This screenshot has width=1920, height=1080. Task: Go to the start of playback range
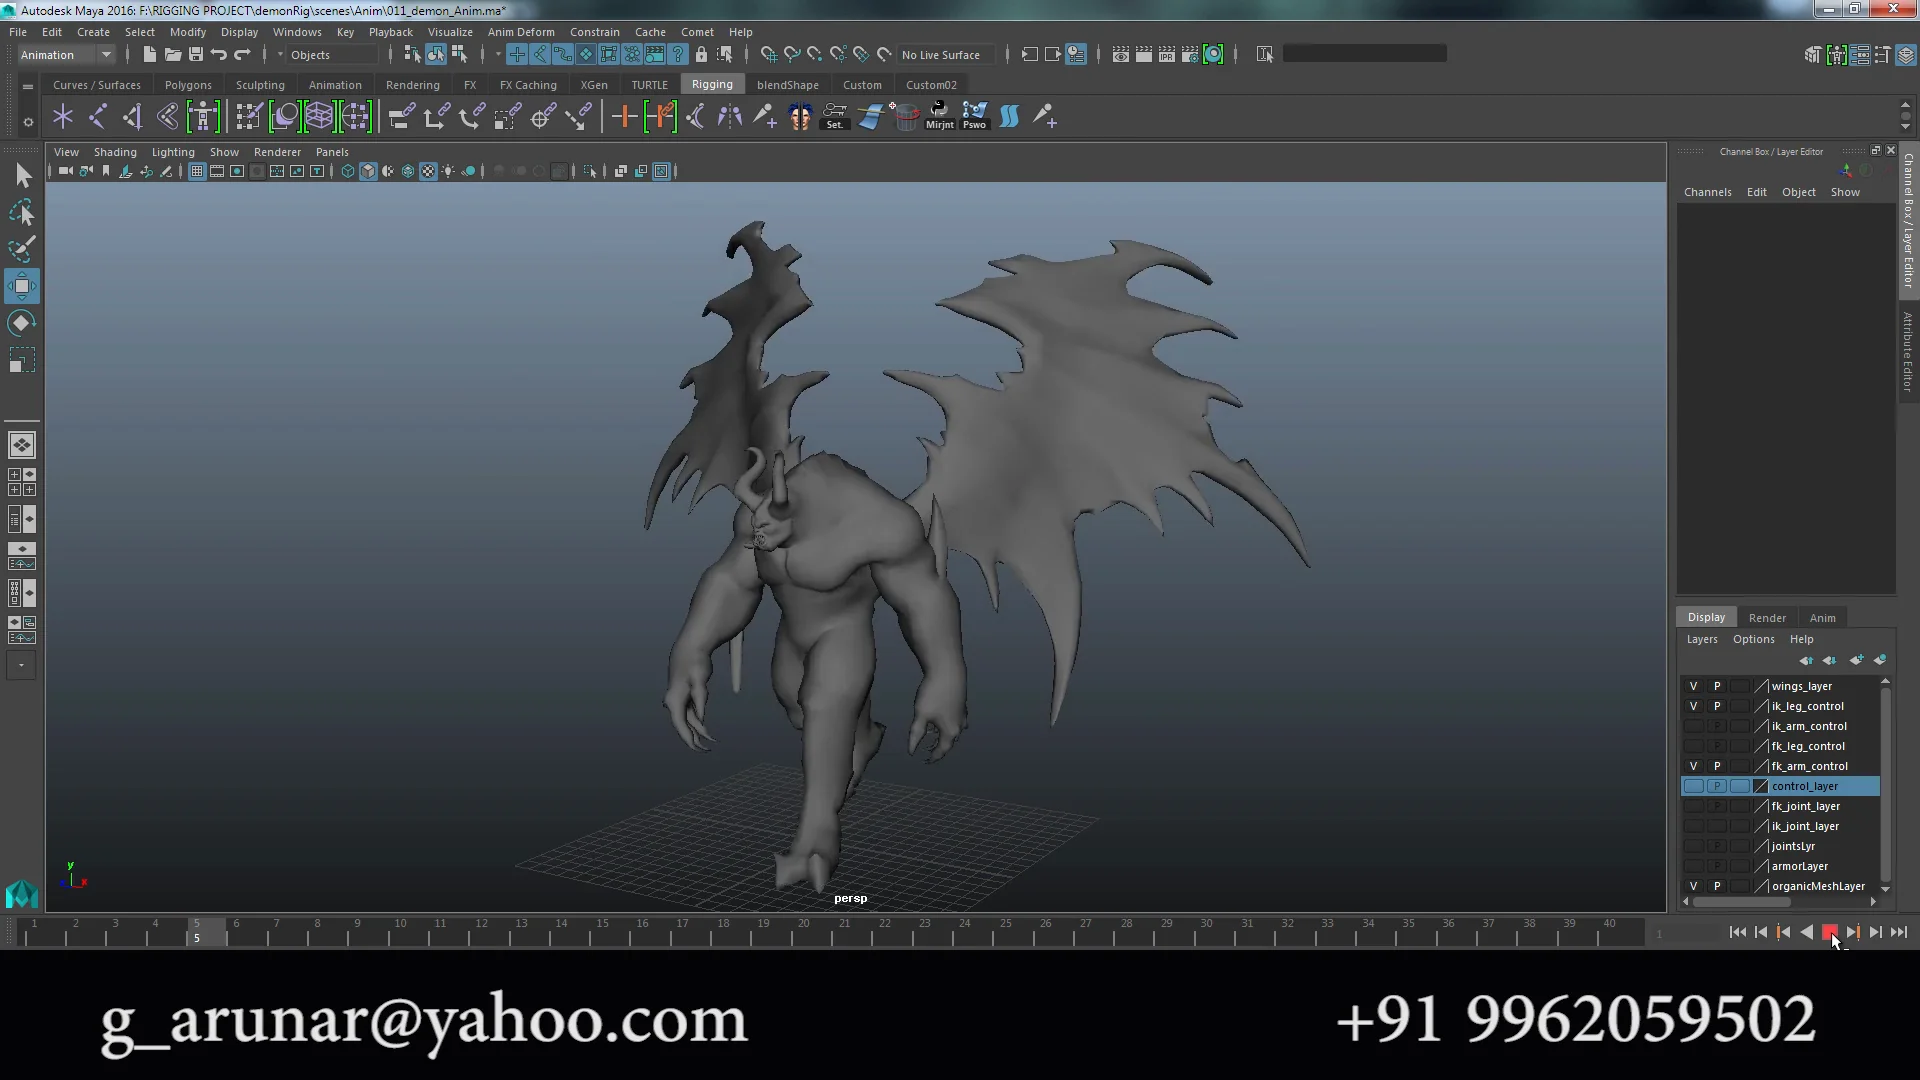[x=1737, y=932]
